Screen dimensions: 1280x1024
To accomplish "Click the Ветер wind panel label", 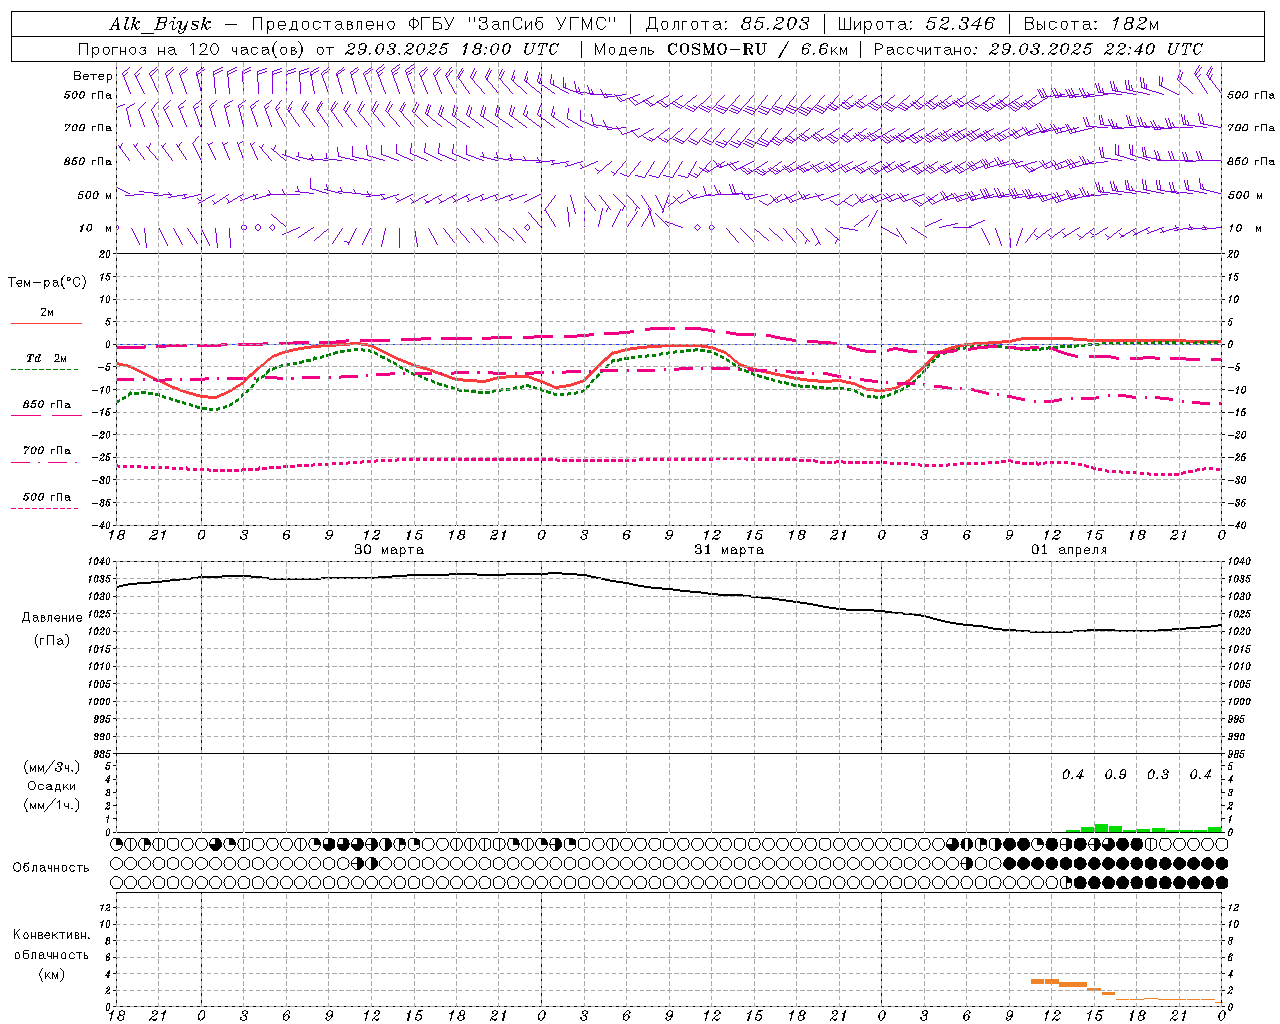I will click(x=92, y=76).
